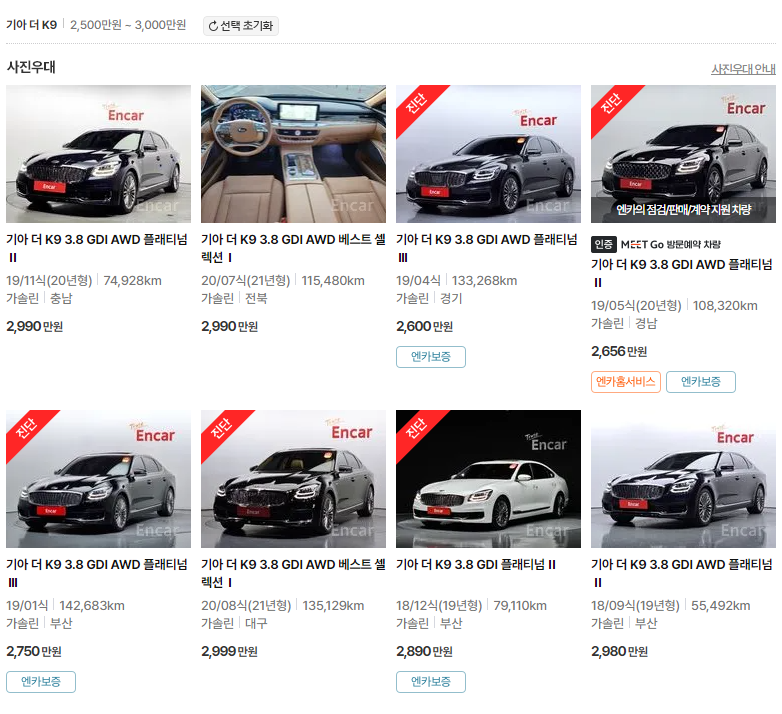Click the 19/01식 year text
The height and width of the screenshot is (714, 782).
pyautogui.click(x=27, y=606)
